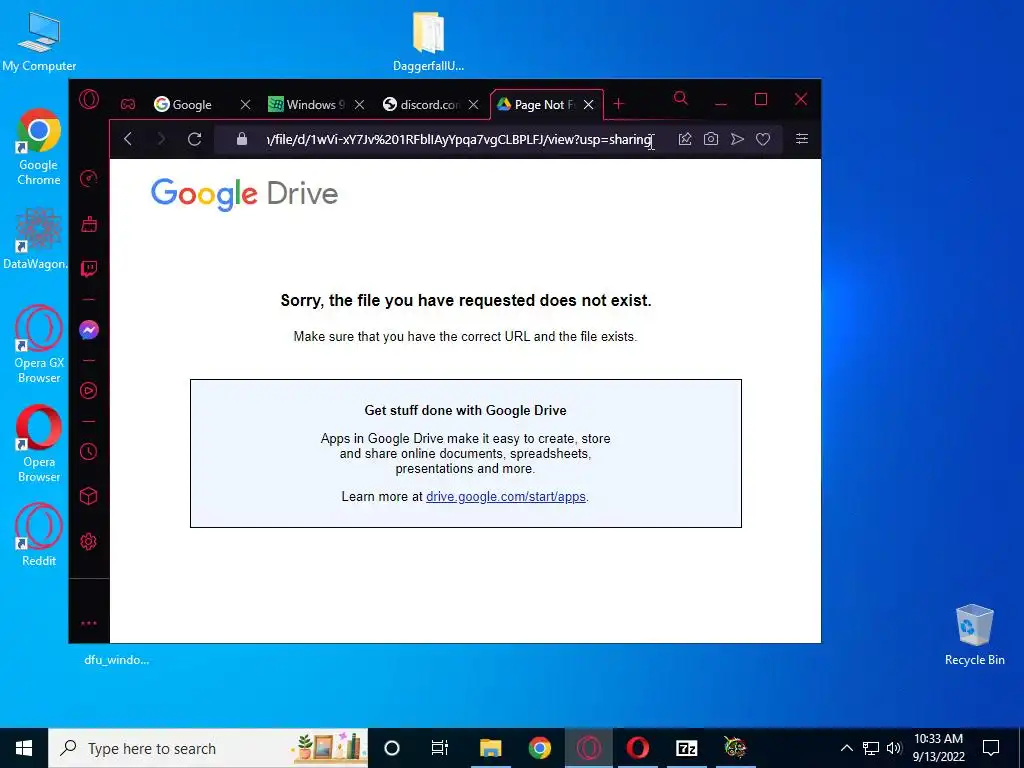1024x768 pixels.
Task: Open Cortana circle on taskbar
Action: 392,748
